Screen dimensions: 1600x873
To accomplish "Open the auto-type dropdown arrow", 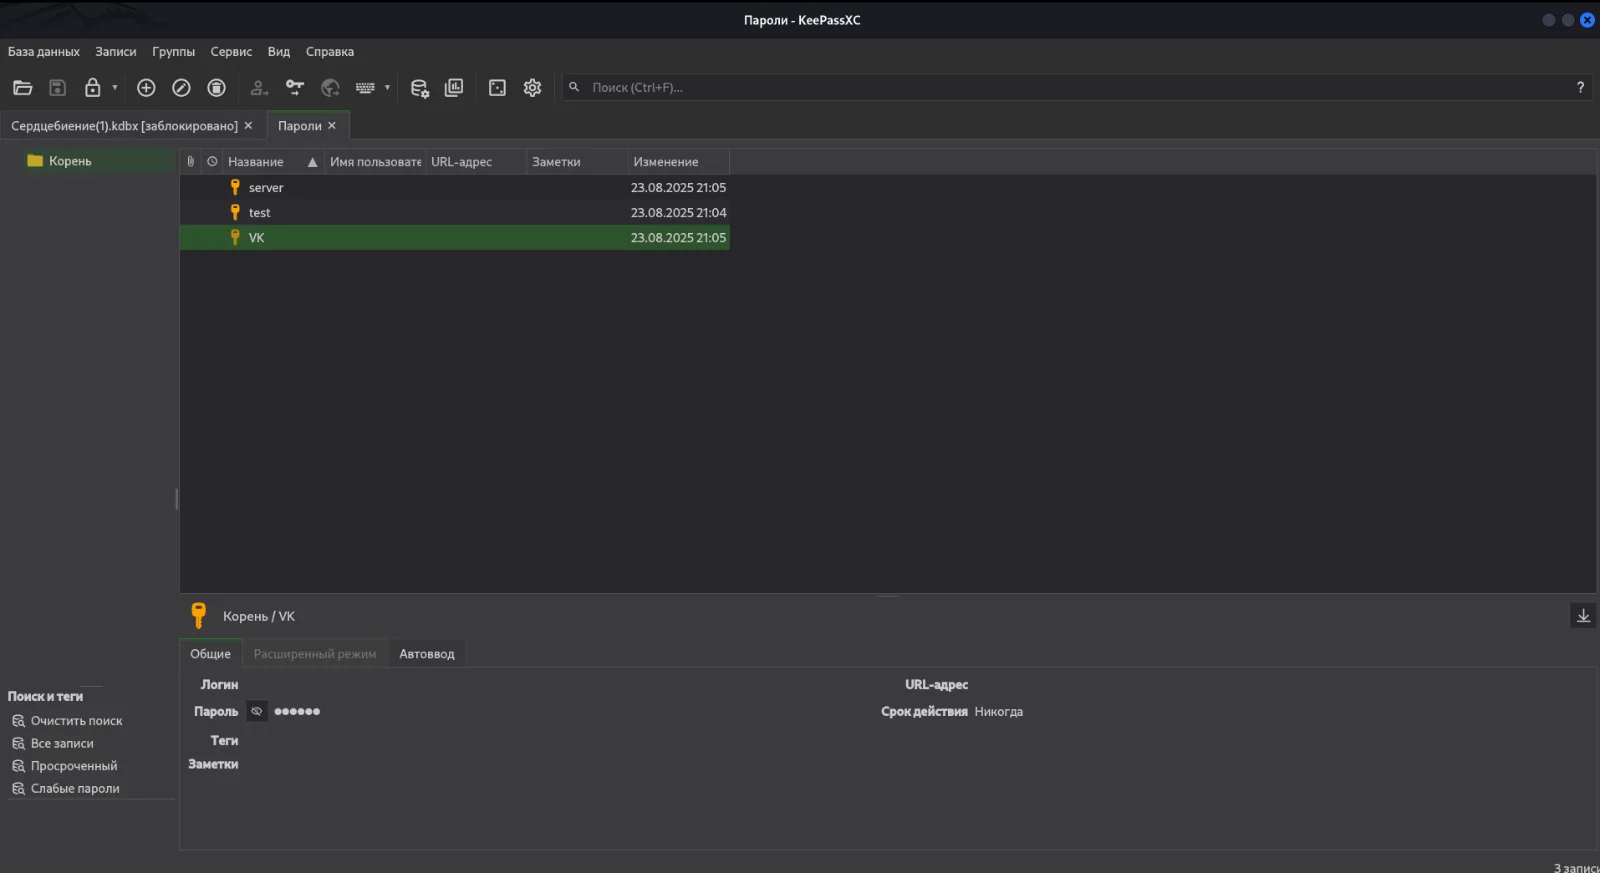I will [387, 88].
